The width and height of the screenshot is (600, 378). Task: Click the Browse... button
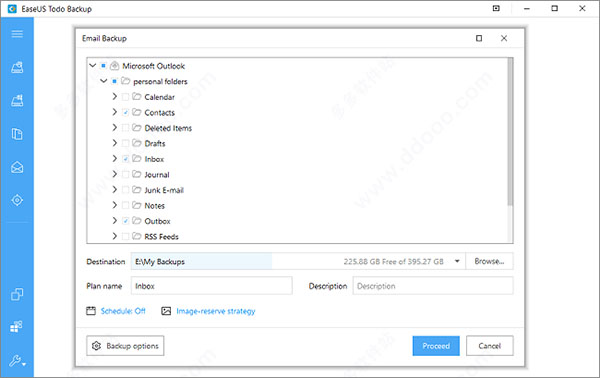[x=489, y=261]
